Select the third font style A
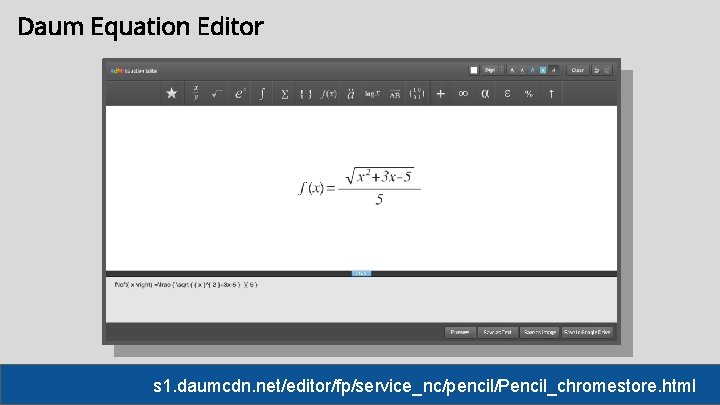Screen dimensions: 720x405 [533, 70]
